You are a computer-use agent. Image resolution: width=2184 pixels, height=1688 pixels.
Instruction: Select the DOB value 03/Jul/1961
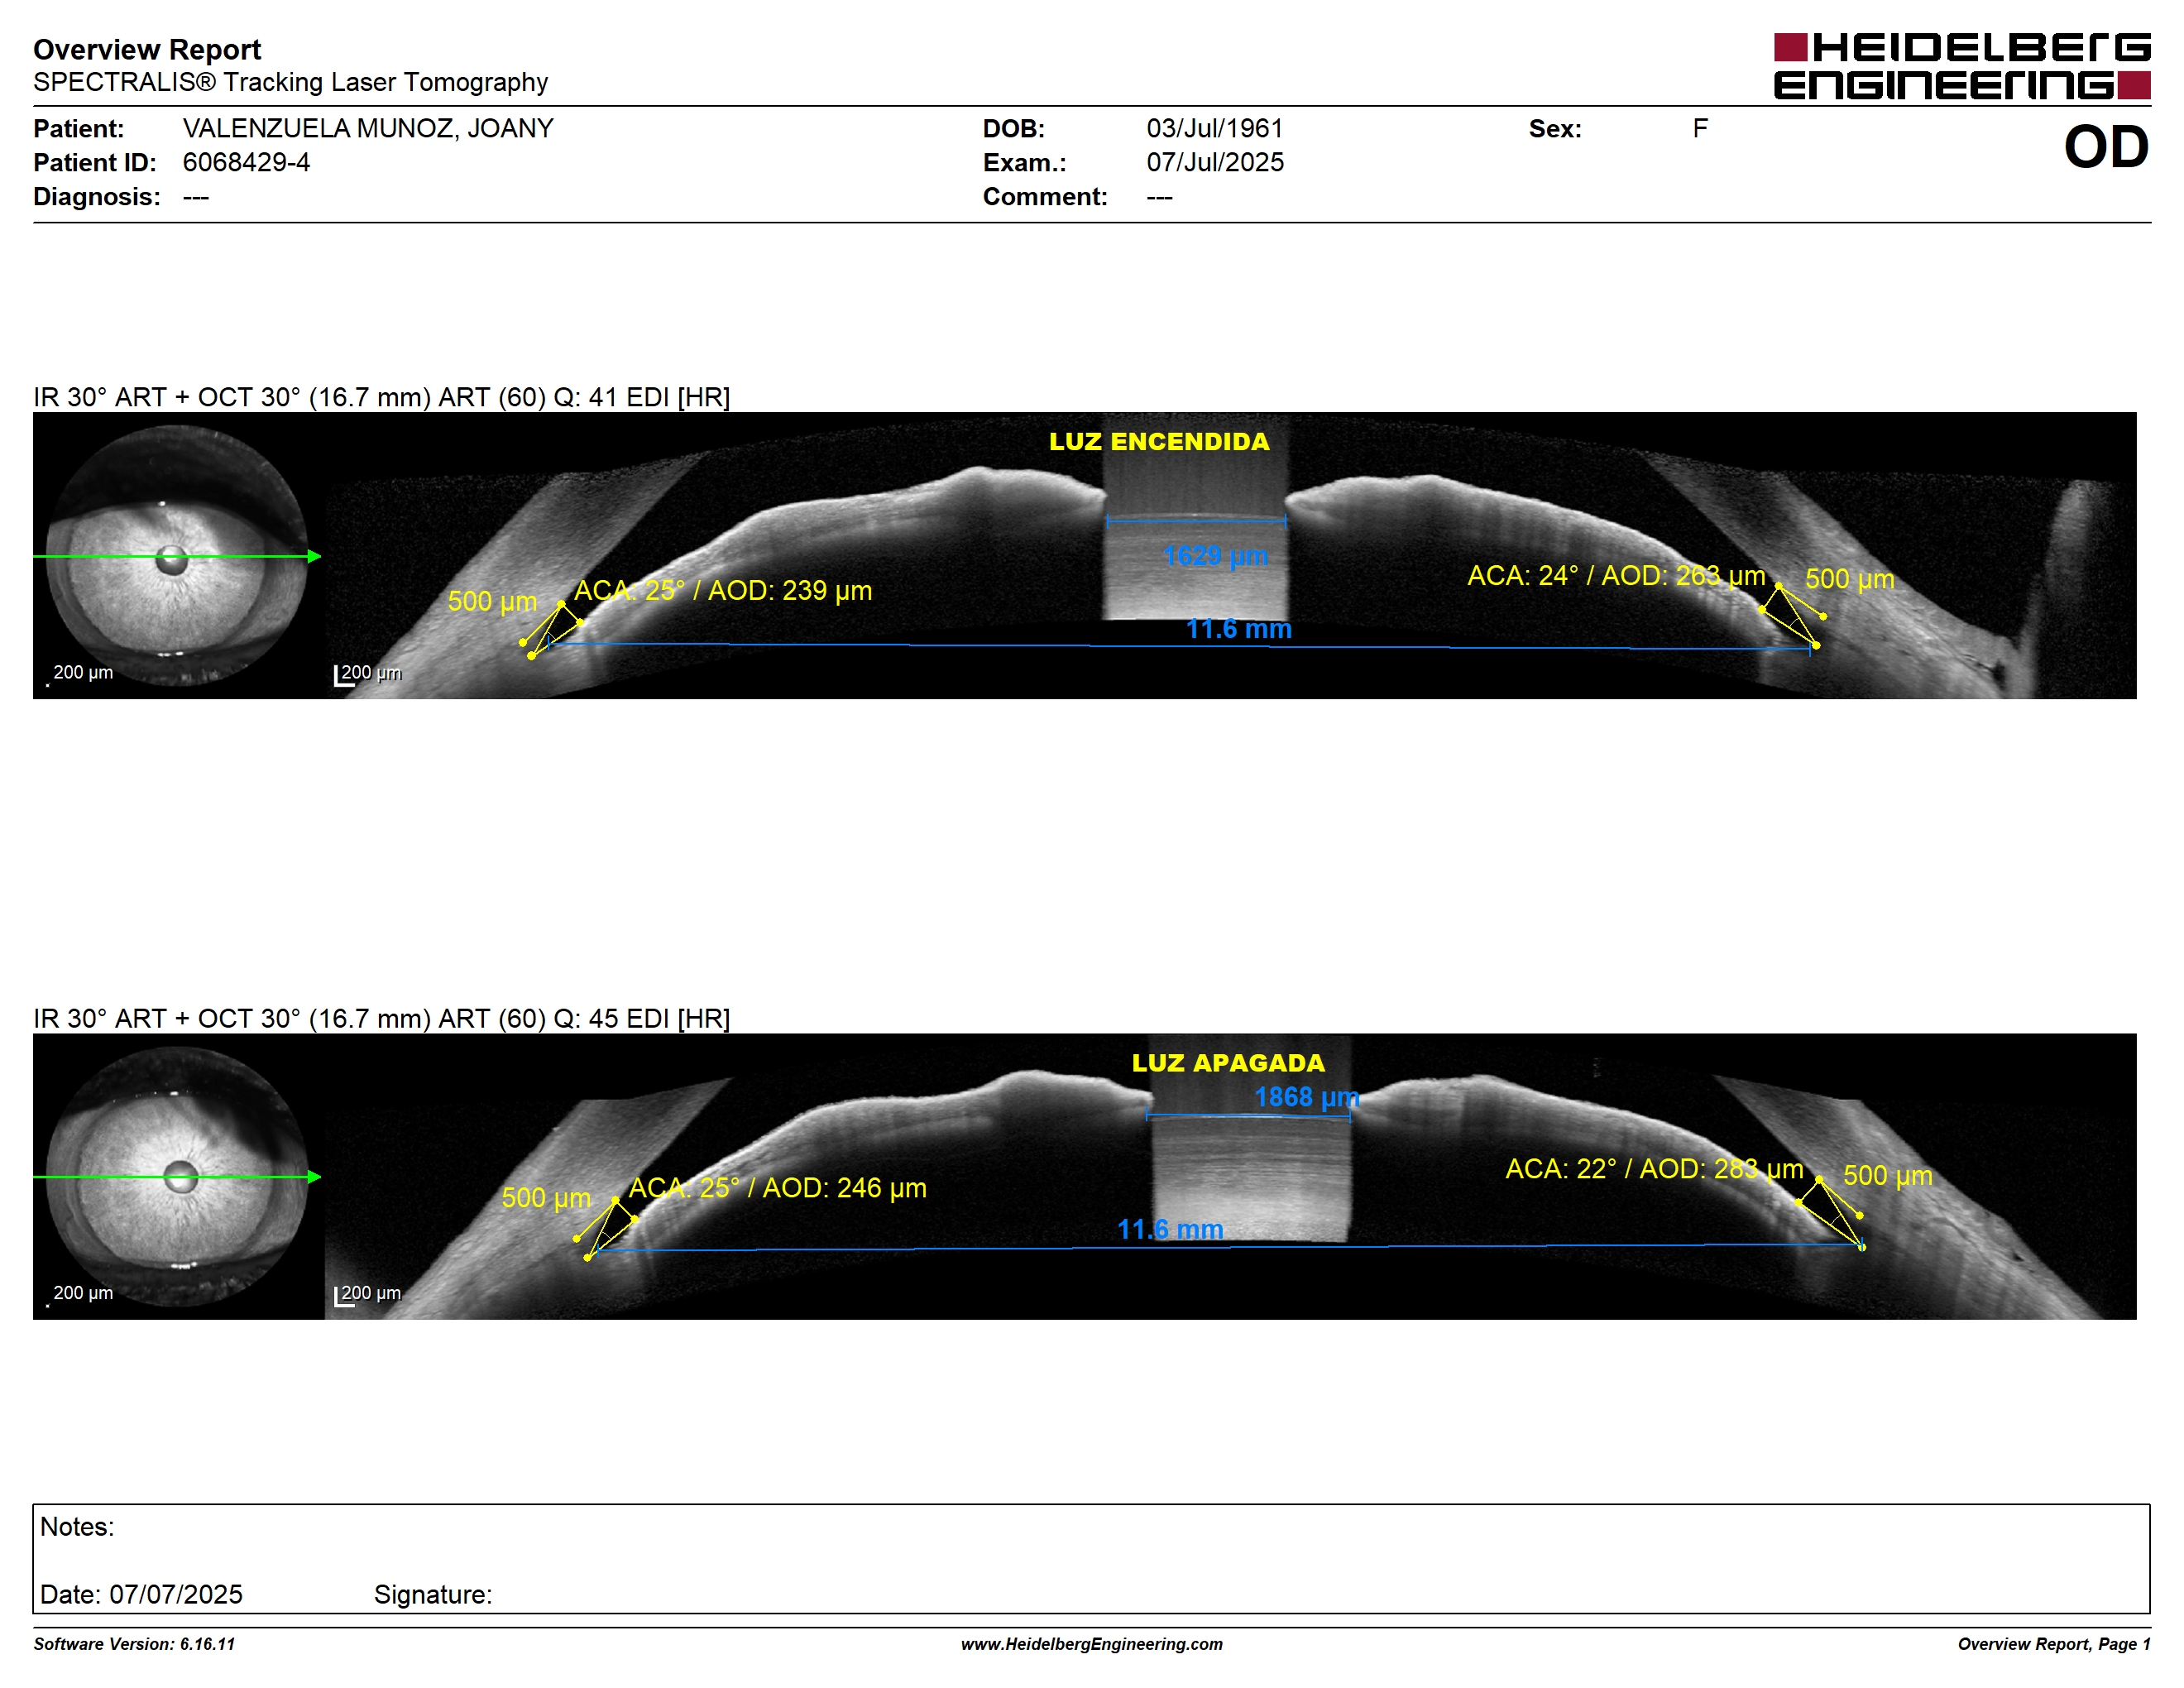click(1215, 128)
